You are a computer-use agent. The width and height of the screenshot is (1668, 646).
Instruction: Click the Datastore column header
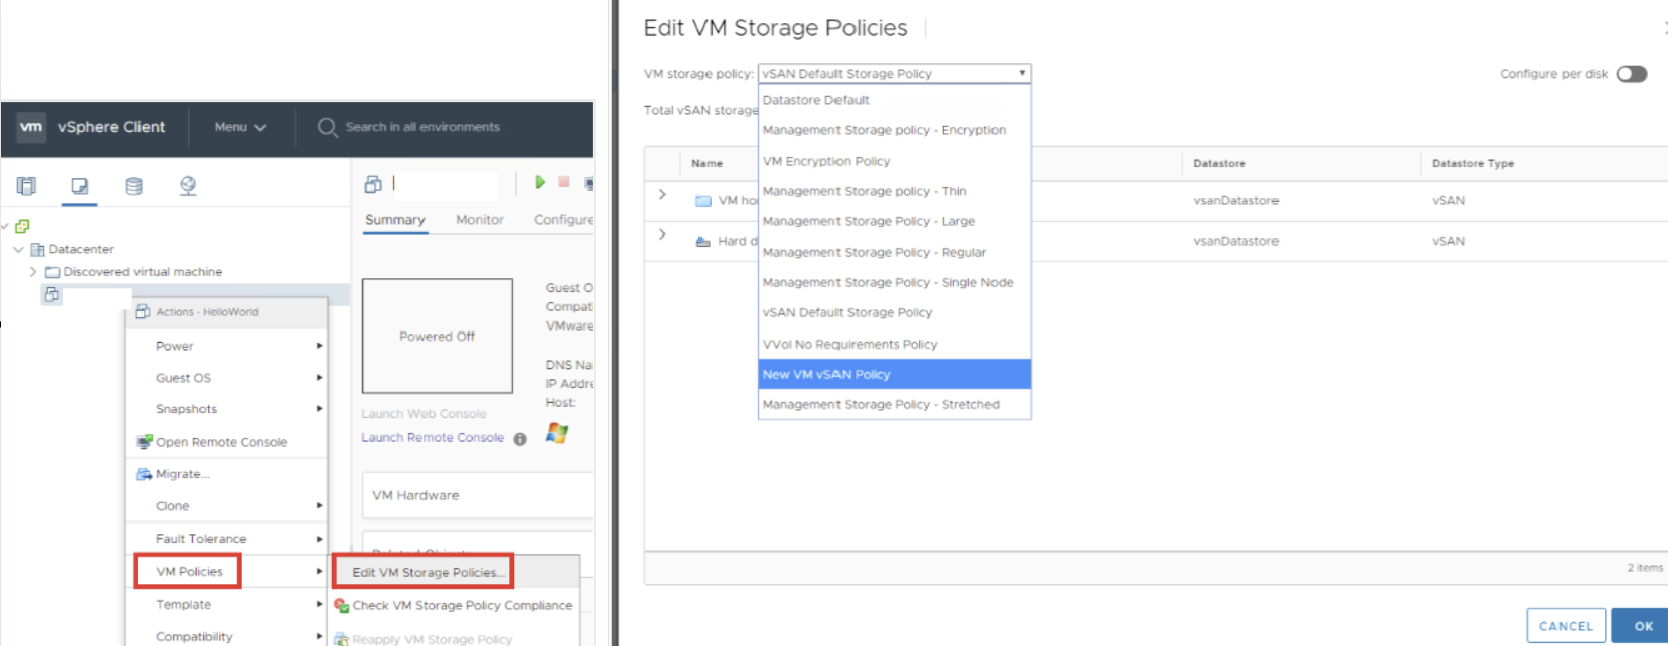[1219, 163]
